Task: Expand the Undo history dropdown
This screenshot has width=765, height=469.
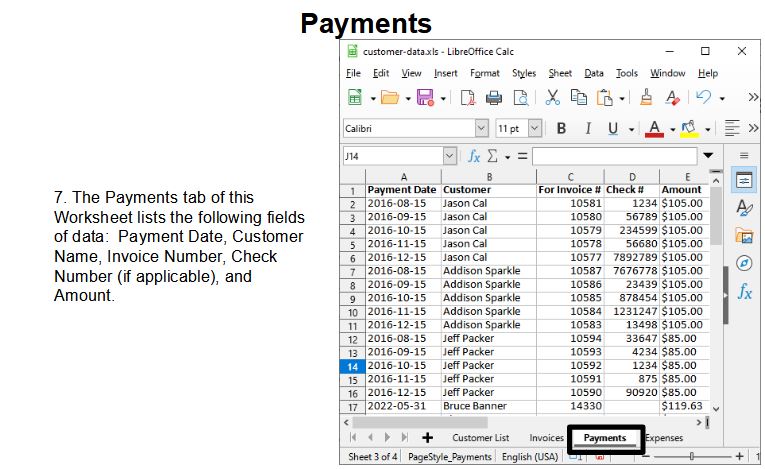Action: tap(722, 99)
